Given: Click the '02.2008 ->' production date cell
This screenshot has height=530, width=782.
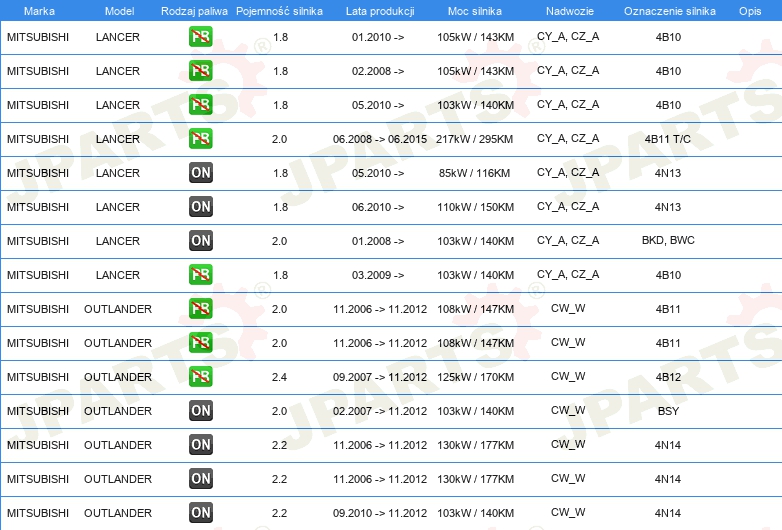Looking at the screenshot, I should [378, 71].
